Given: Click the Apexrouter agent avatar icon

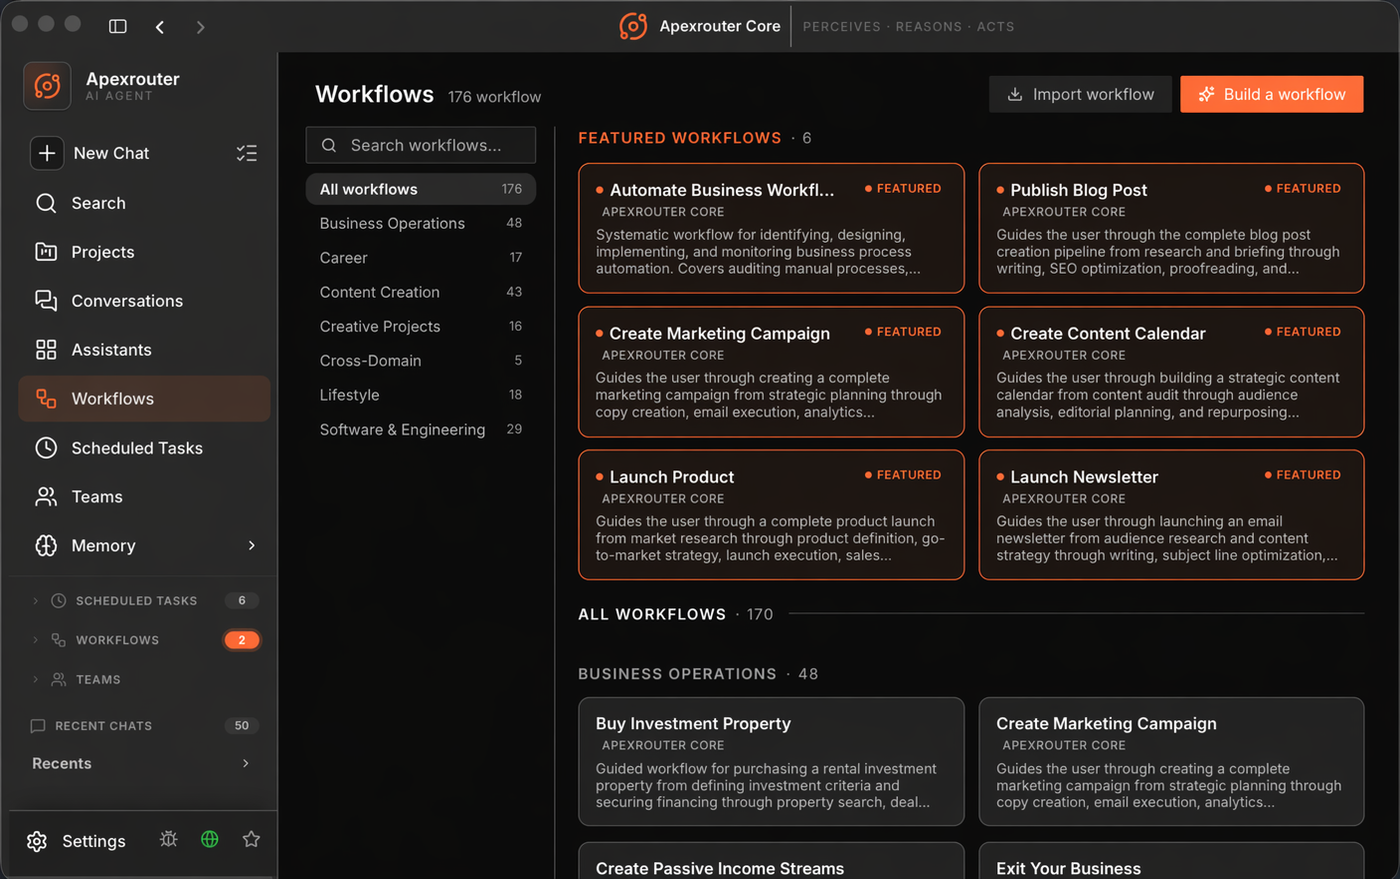Looking at the screenshot, I should [x=47, y=86].
